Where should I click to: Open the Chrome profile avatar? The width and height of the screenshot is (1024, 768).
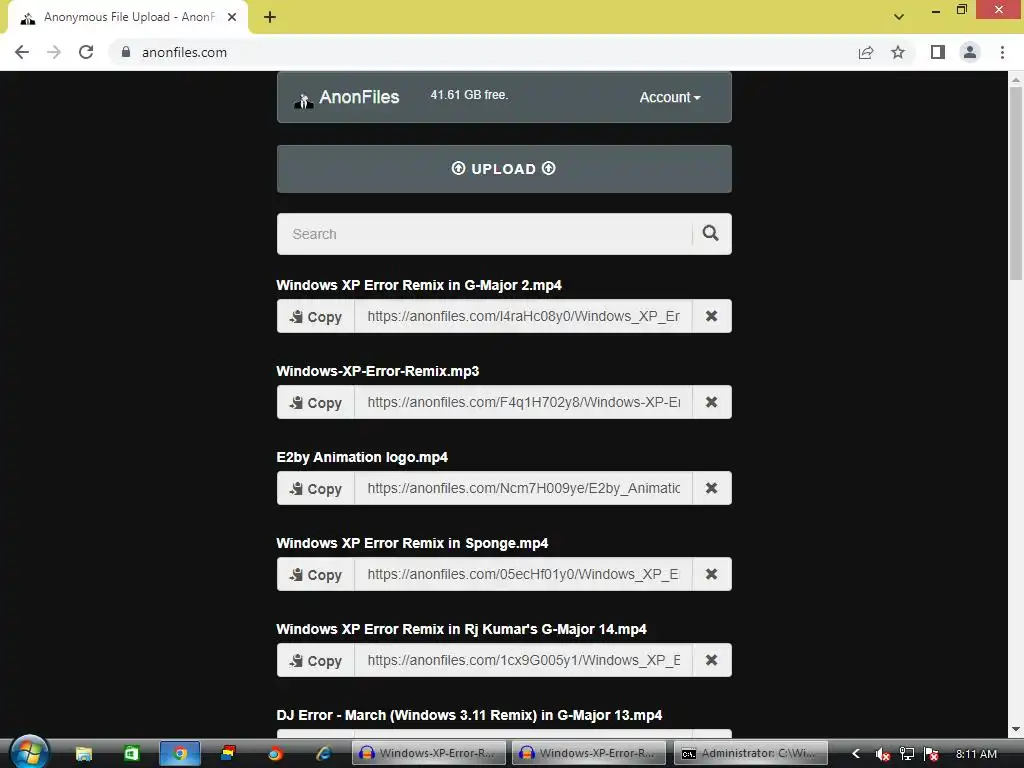[970, 52]
